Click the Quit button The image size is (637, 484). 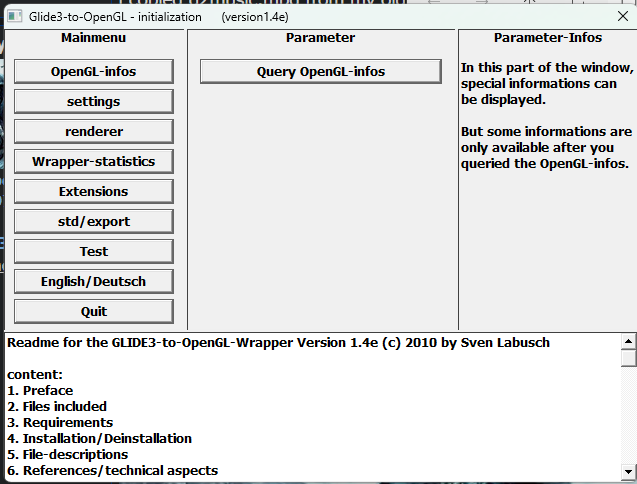[94, 312]
